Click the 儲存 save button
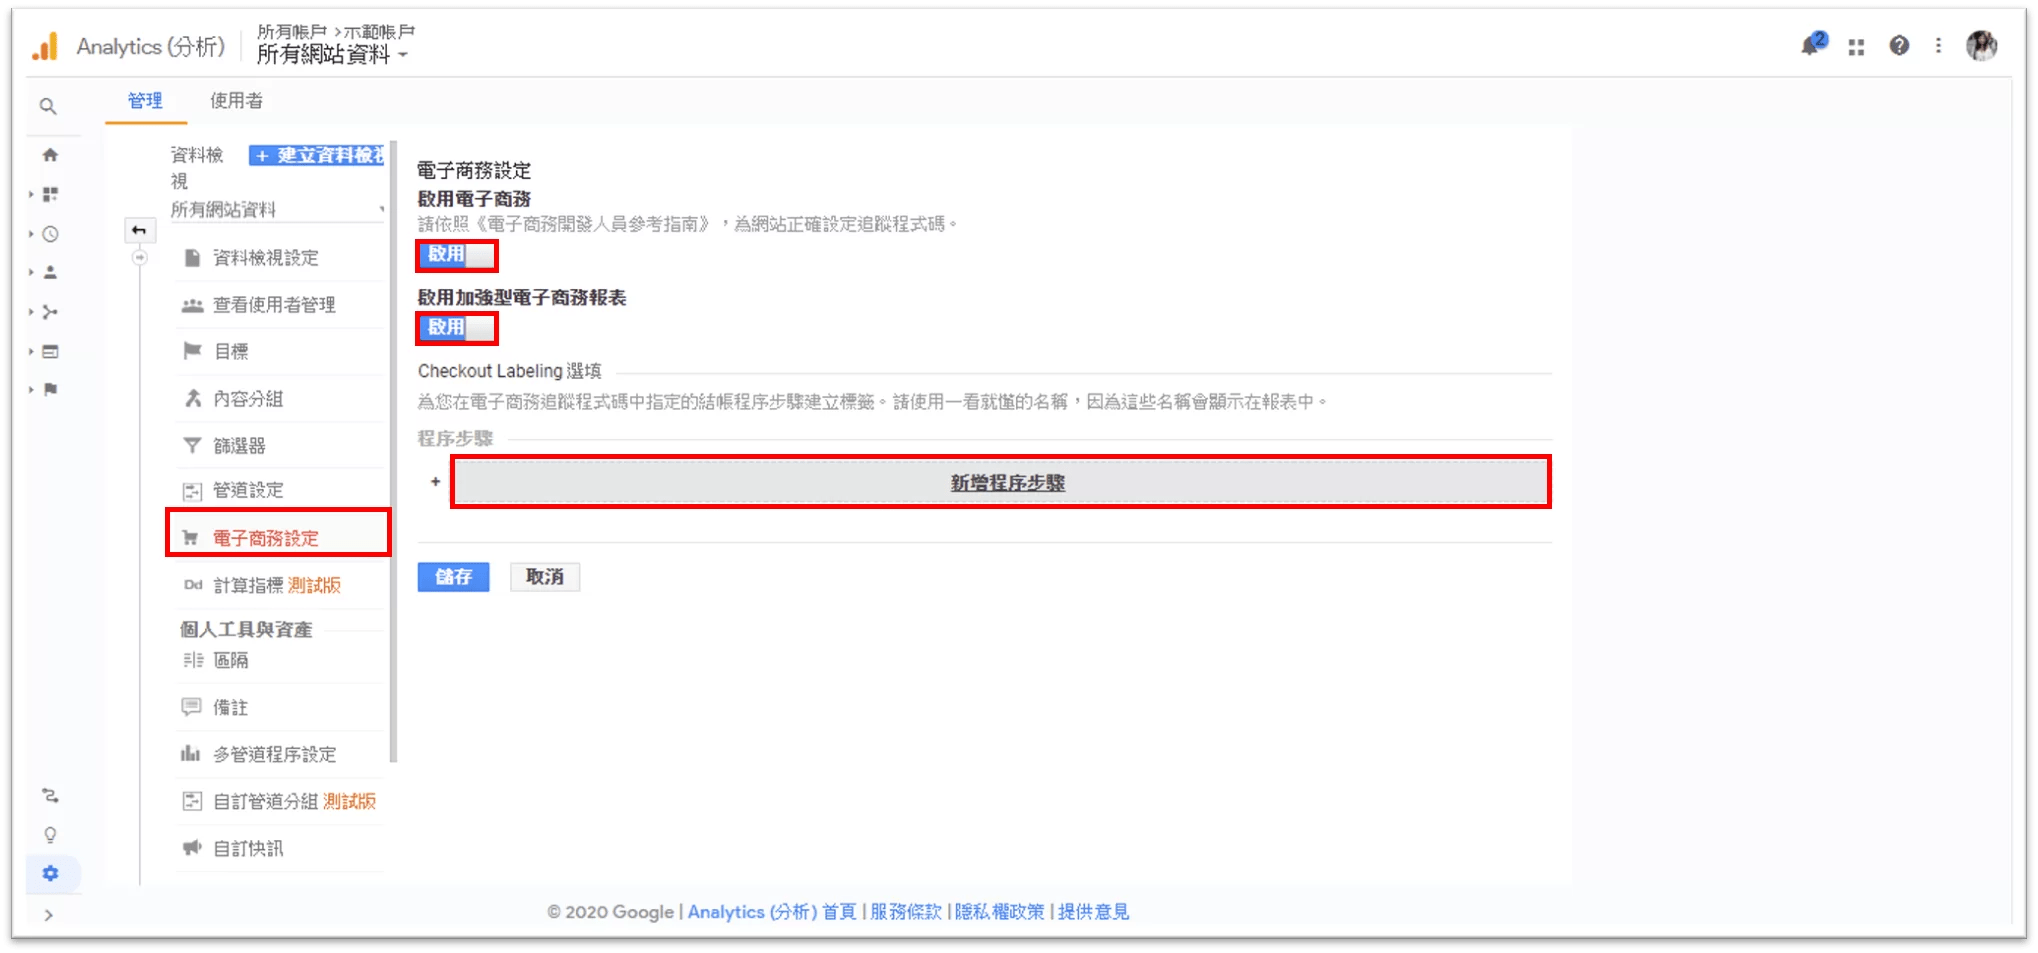This screenshot has width=2038, height=953. tap(453, 577)
